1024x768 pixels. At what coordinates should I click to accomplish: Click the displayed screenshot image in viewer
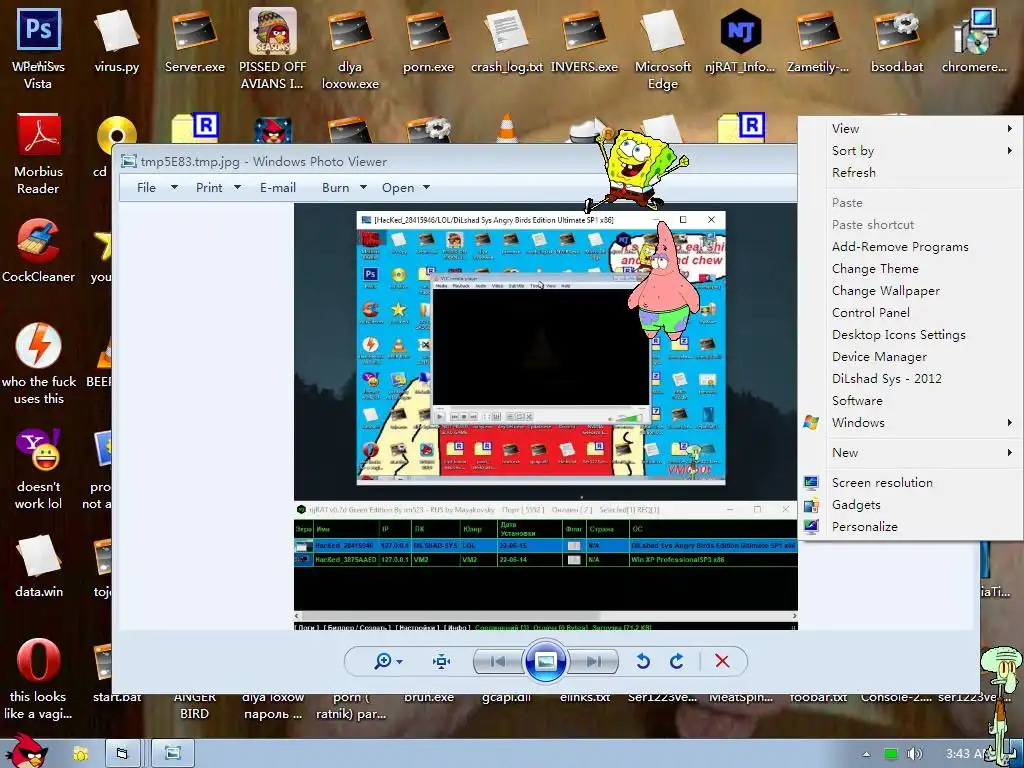point(545,417)
